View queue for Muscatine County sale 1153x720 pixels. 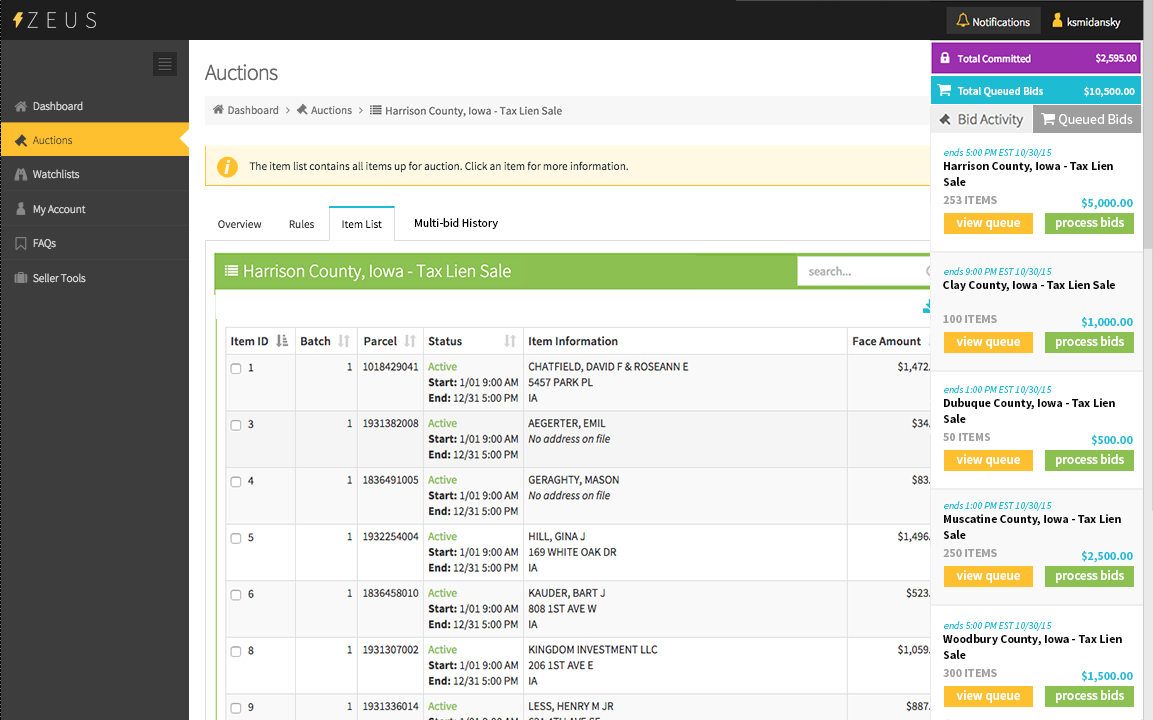pos(988,576)
